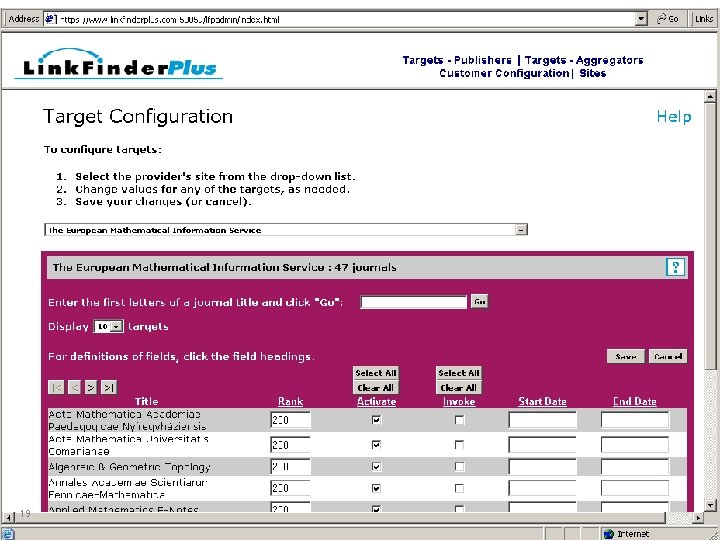Image resolution: width=720 pixels, height=540 pixels.
Task: Click the Save button
Action: tap(625, 356)
